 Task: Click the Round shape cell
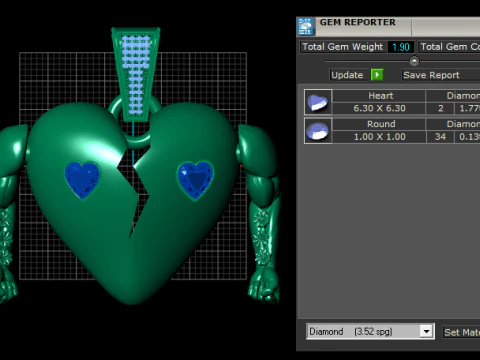379,124
